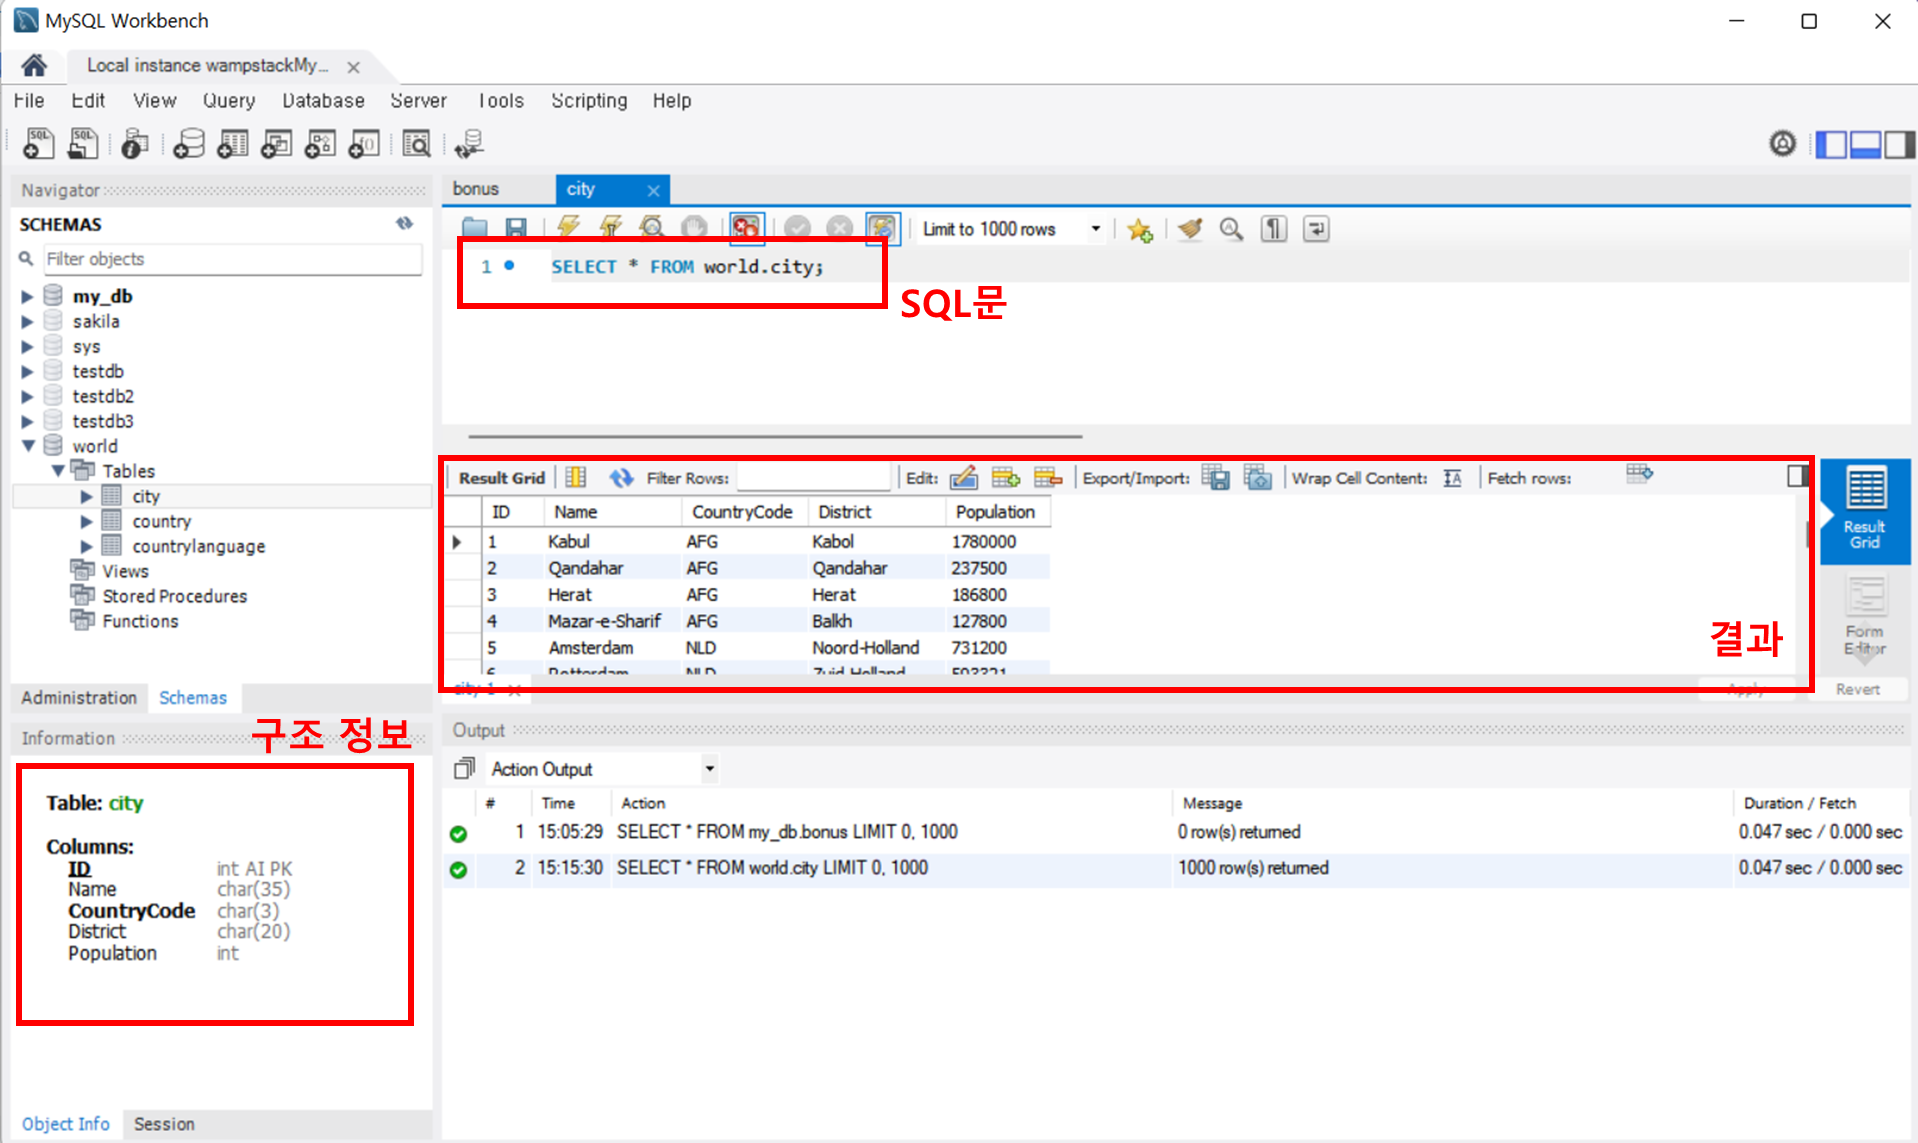
Task: Toggle continue-on-error execution button
Action: (x=746, y=229)
